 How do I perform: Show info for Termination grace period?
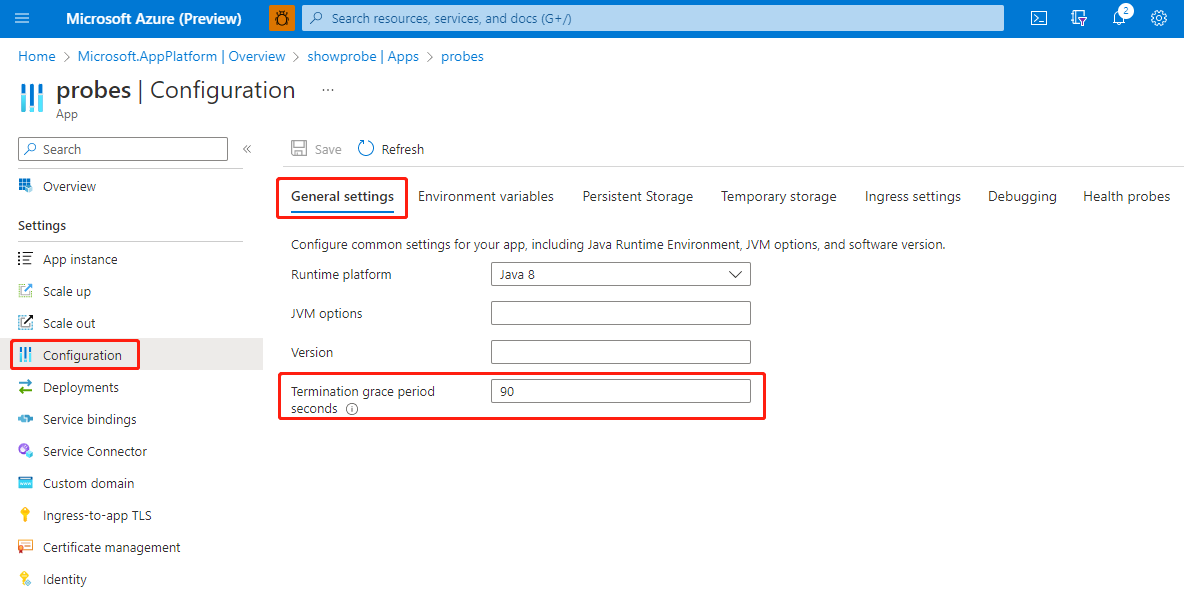coord(352,409)
